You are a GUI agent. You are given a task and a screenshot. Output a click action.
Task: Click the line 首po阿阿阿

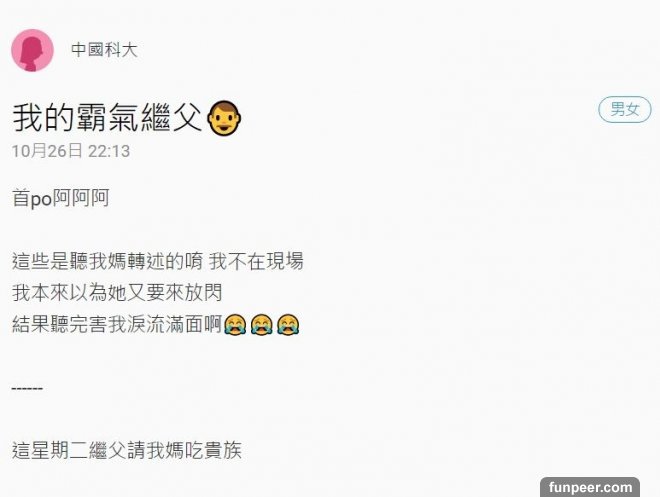[x=61, y=198]
